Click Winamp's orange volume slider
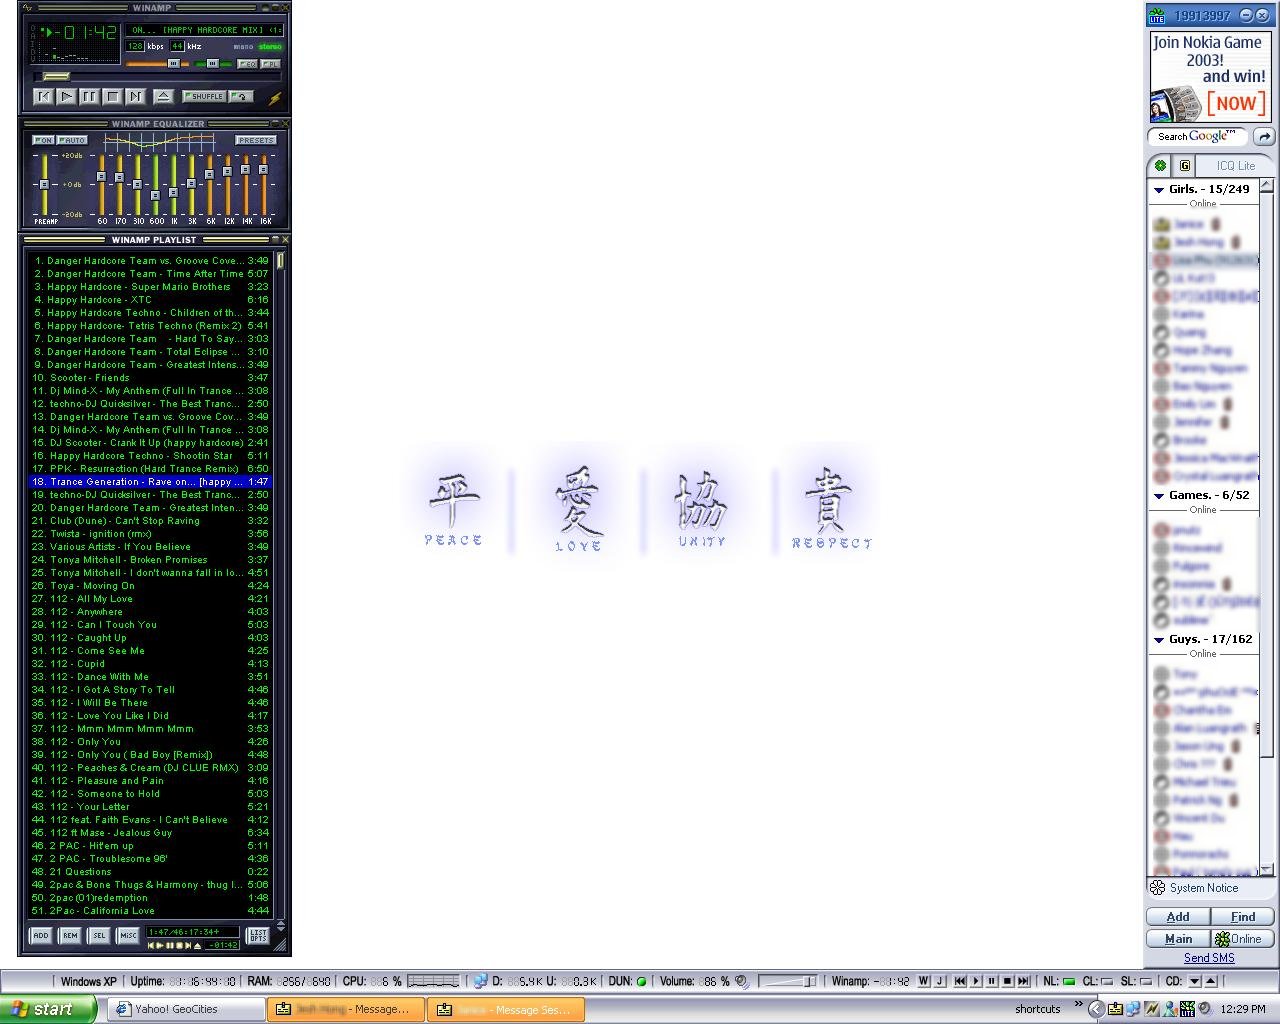Image resolution: width=1280 pixels, height=1024 pixels. pyautogui.click(x=156, y=64)
